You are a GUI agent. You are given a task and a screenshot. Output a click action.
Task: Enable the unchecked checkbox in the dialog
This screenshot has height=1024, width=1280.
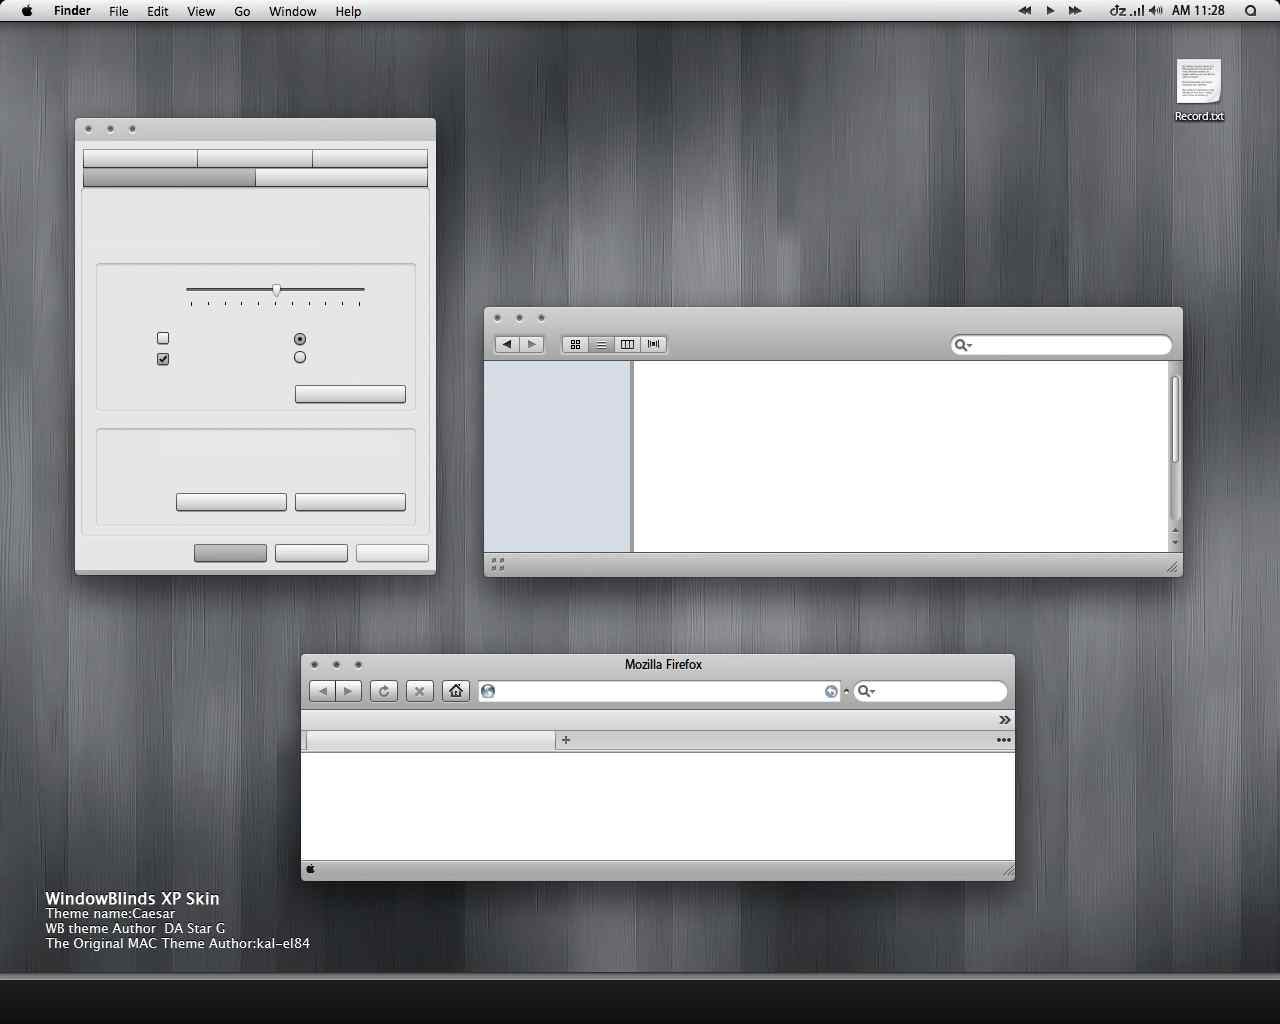click(x=163, y=338)
